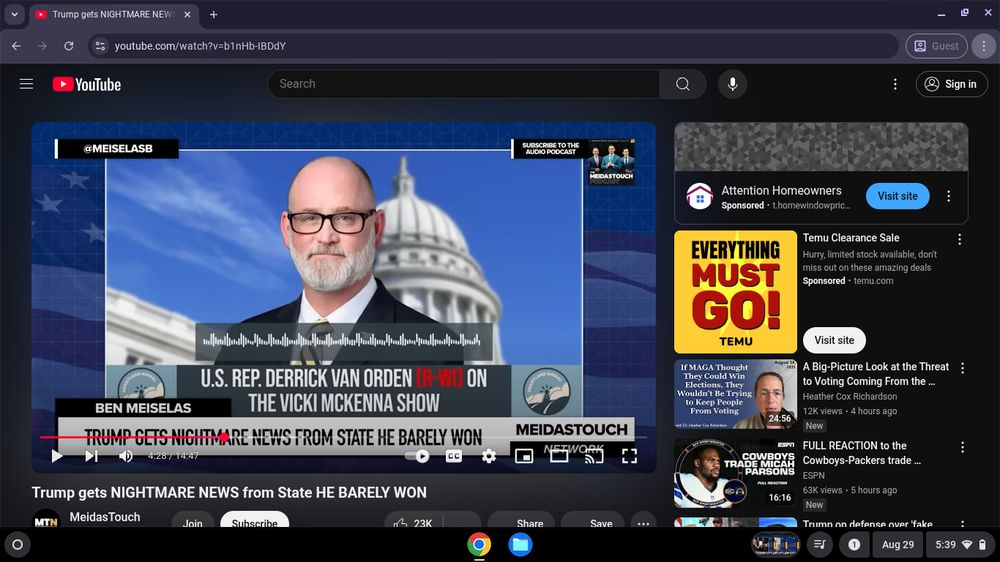Visit the Attention Homeowners ad site

click(897, 196)
